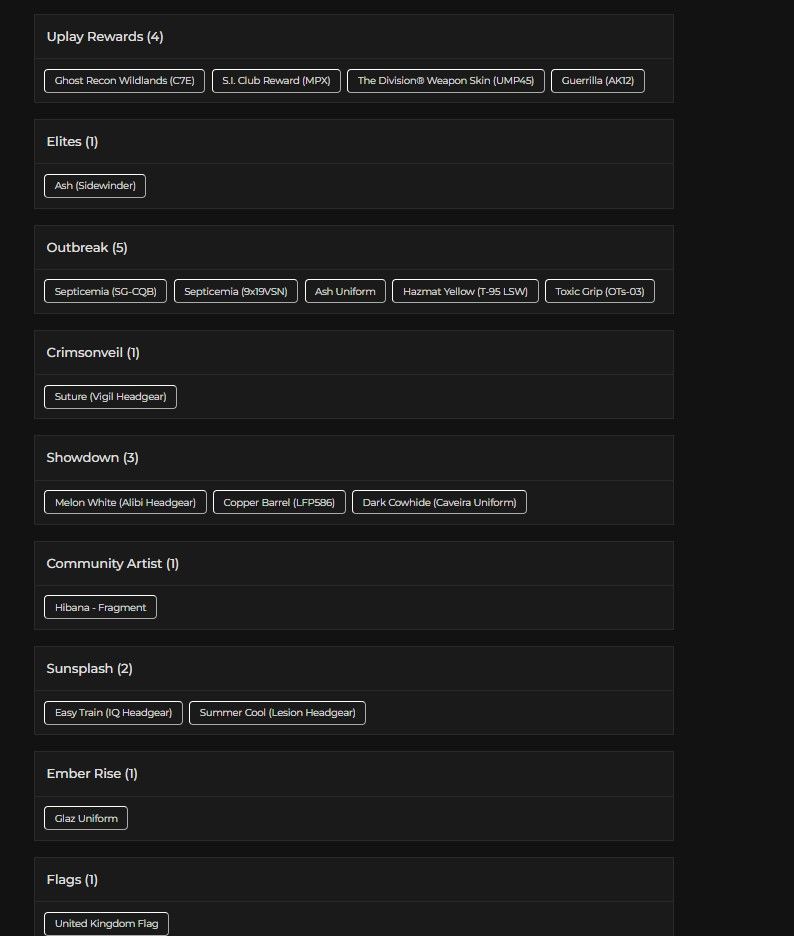Select the S.I. Club Reward (MPX) tag
This screenshot has height=936, width=794.
[276, 81]
